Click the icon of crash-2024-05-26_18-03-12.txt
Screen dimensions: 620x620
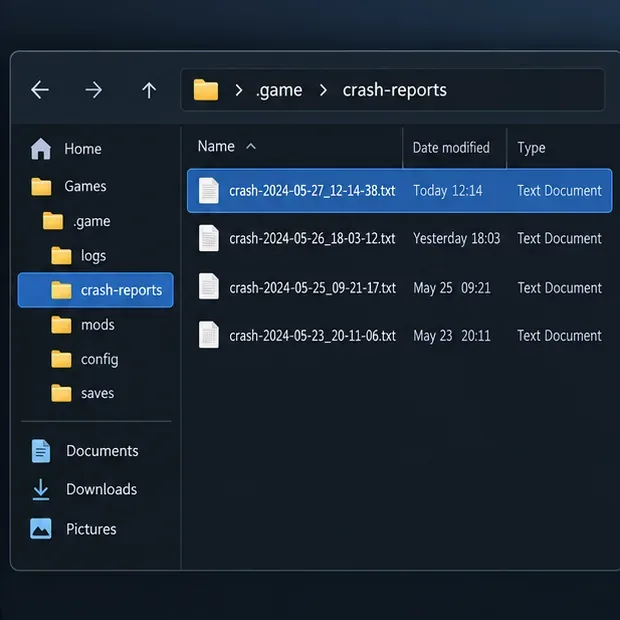click(209, 238)
